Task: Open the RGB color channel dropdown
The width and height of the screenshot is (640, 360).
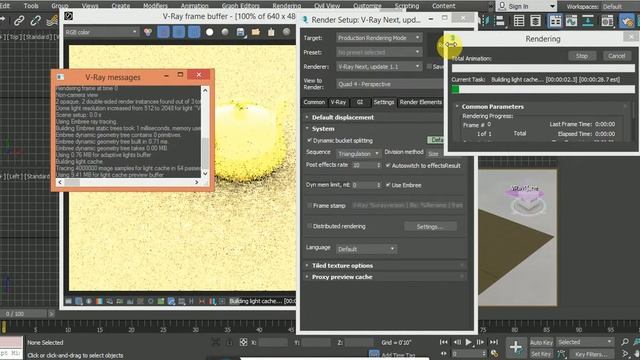Action: tap(101, 32)
